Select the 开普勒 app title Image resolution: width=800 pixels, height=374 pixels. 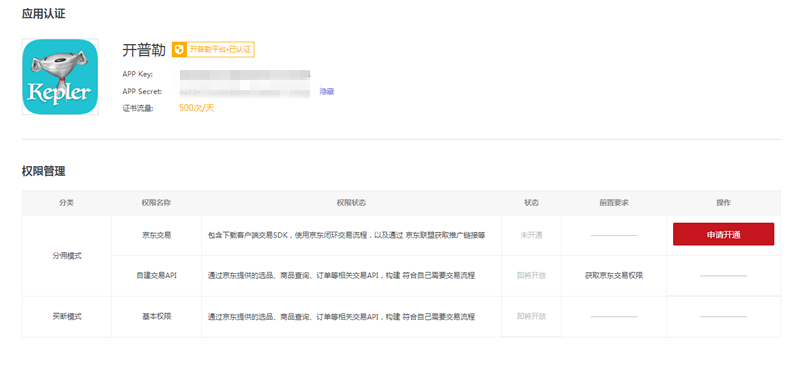[x=144, y=50]
